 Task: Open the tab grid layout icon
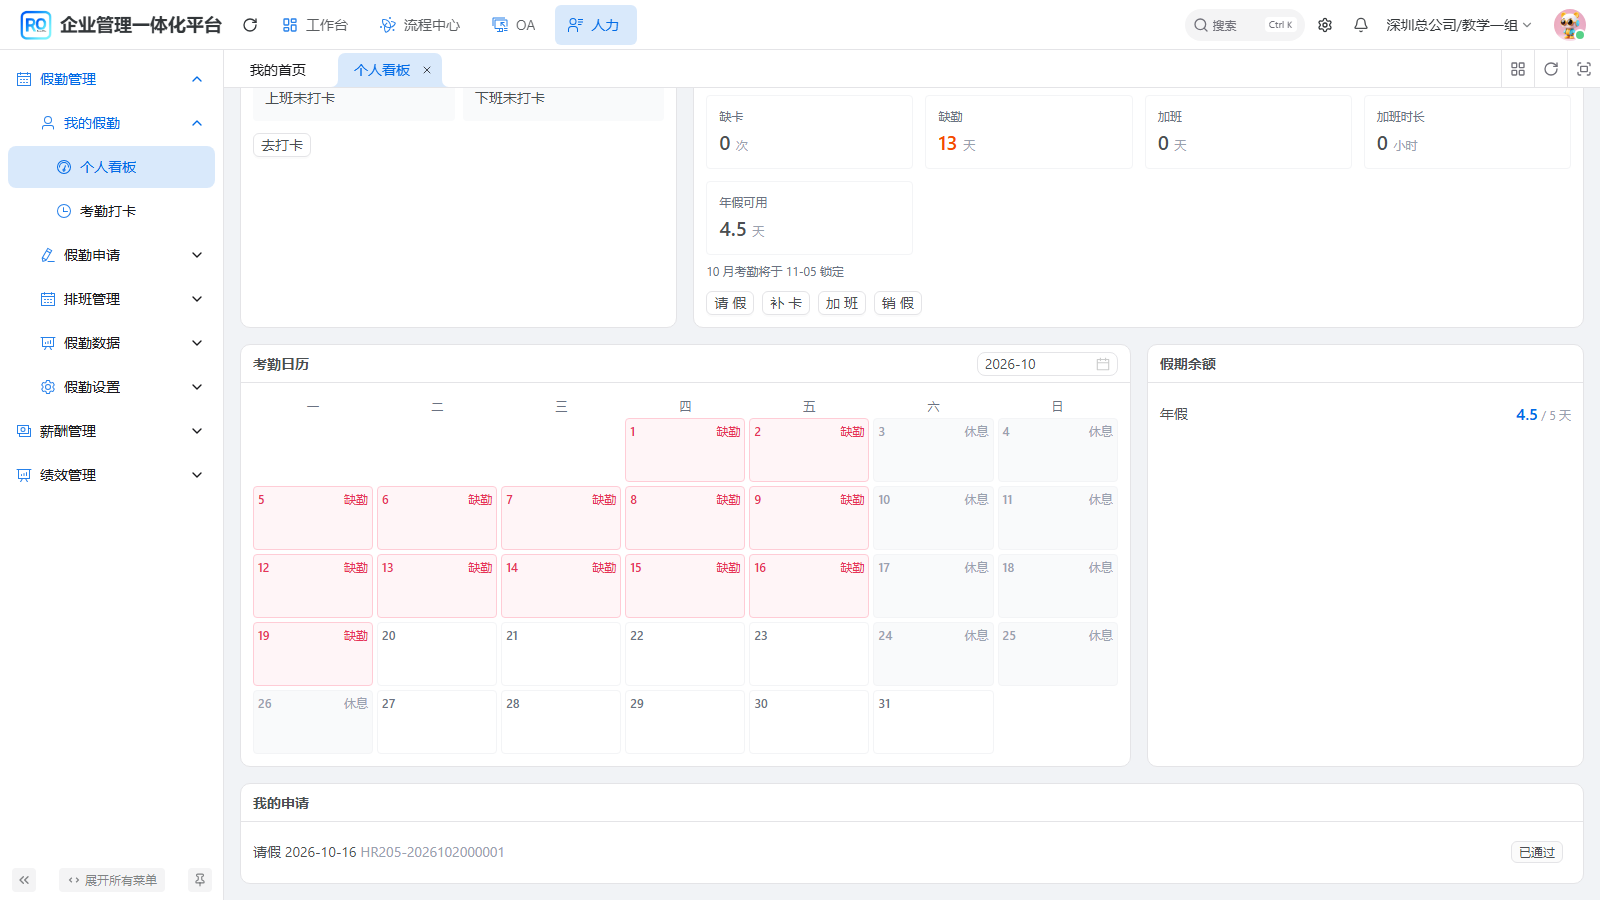1518,69
